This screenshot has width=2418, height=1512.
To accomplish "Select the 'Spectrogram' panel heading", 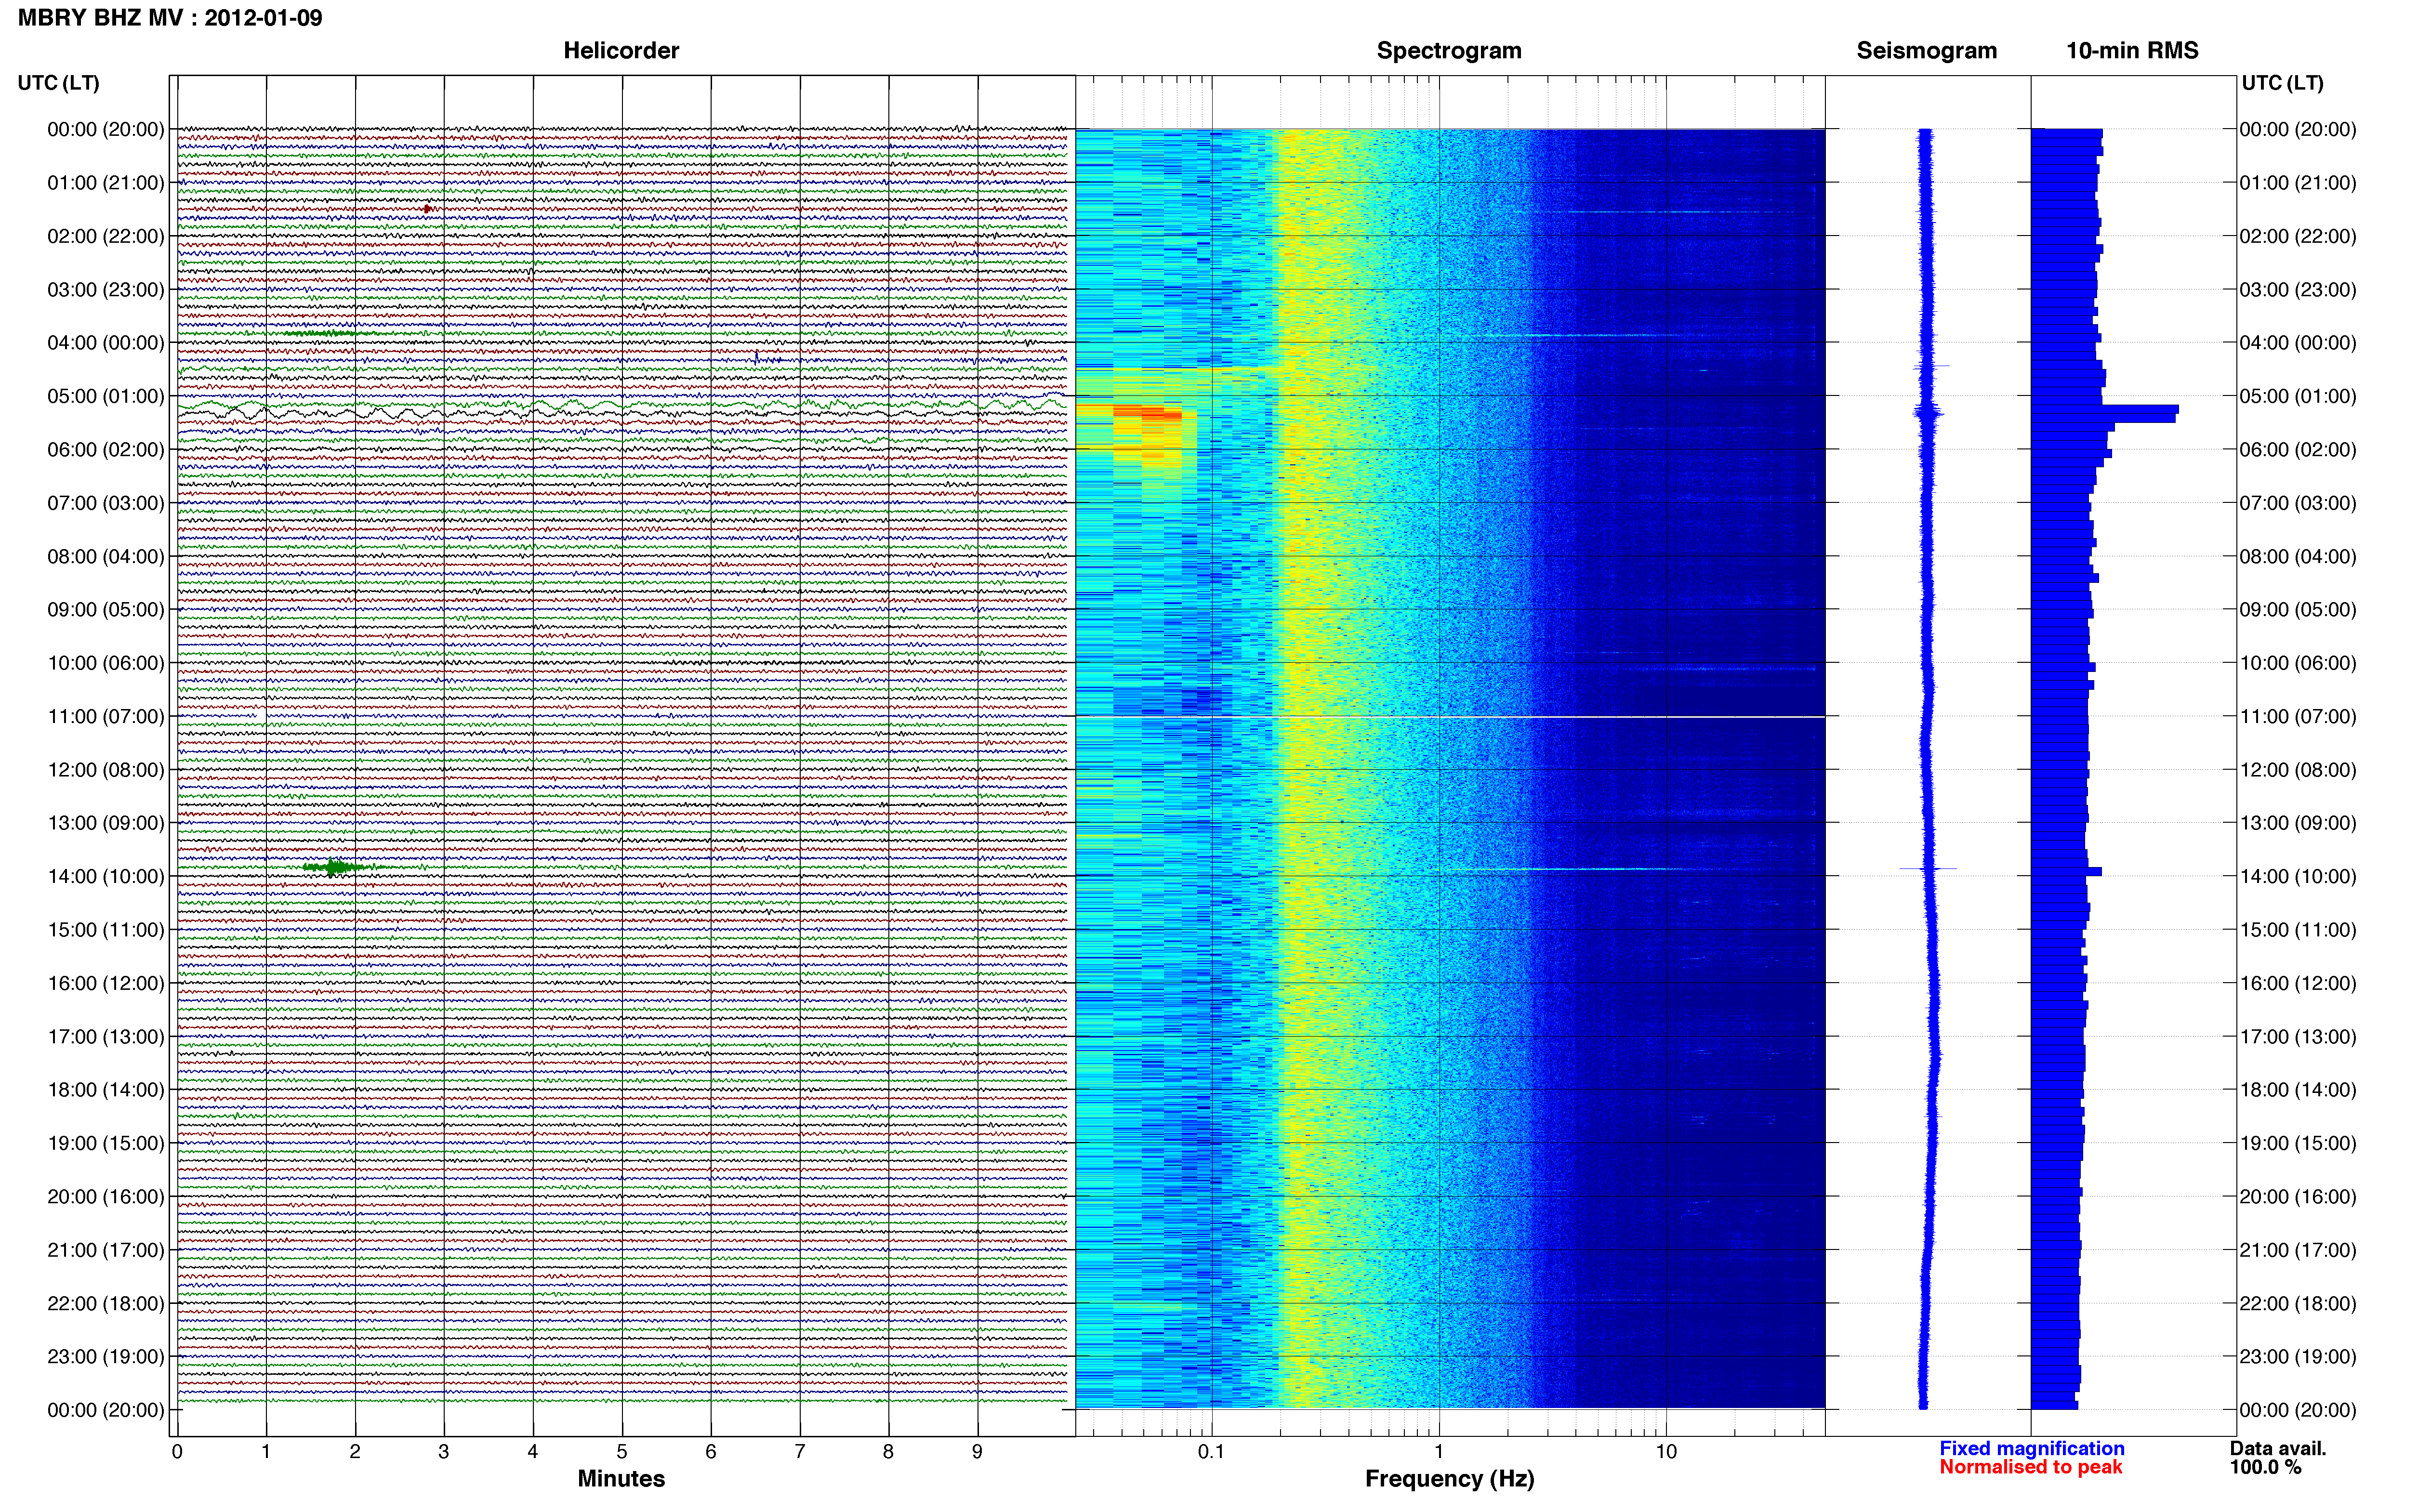I will (1449, 51).
